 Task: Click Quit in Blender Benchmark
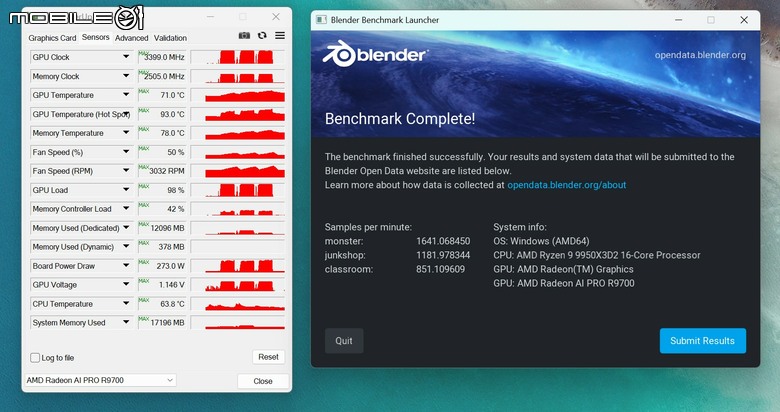[x=344, y=341]
